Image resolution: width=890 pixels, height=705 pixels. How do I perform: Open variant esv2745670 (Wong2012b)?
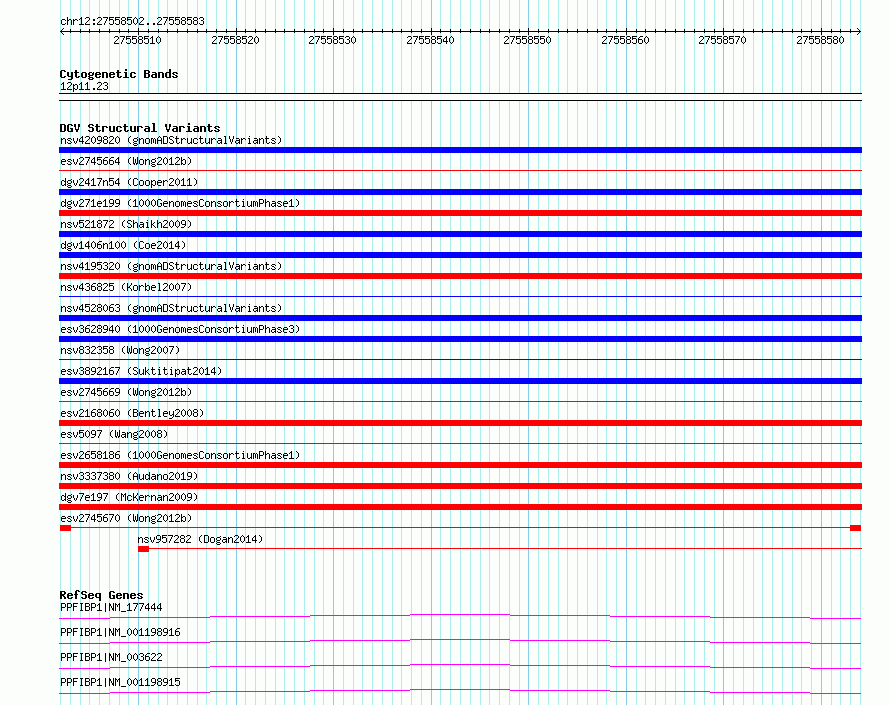tap(126, 518)
